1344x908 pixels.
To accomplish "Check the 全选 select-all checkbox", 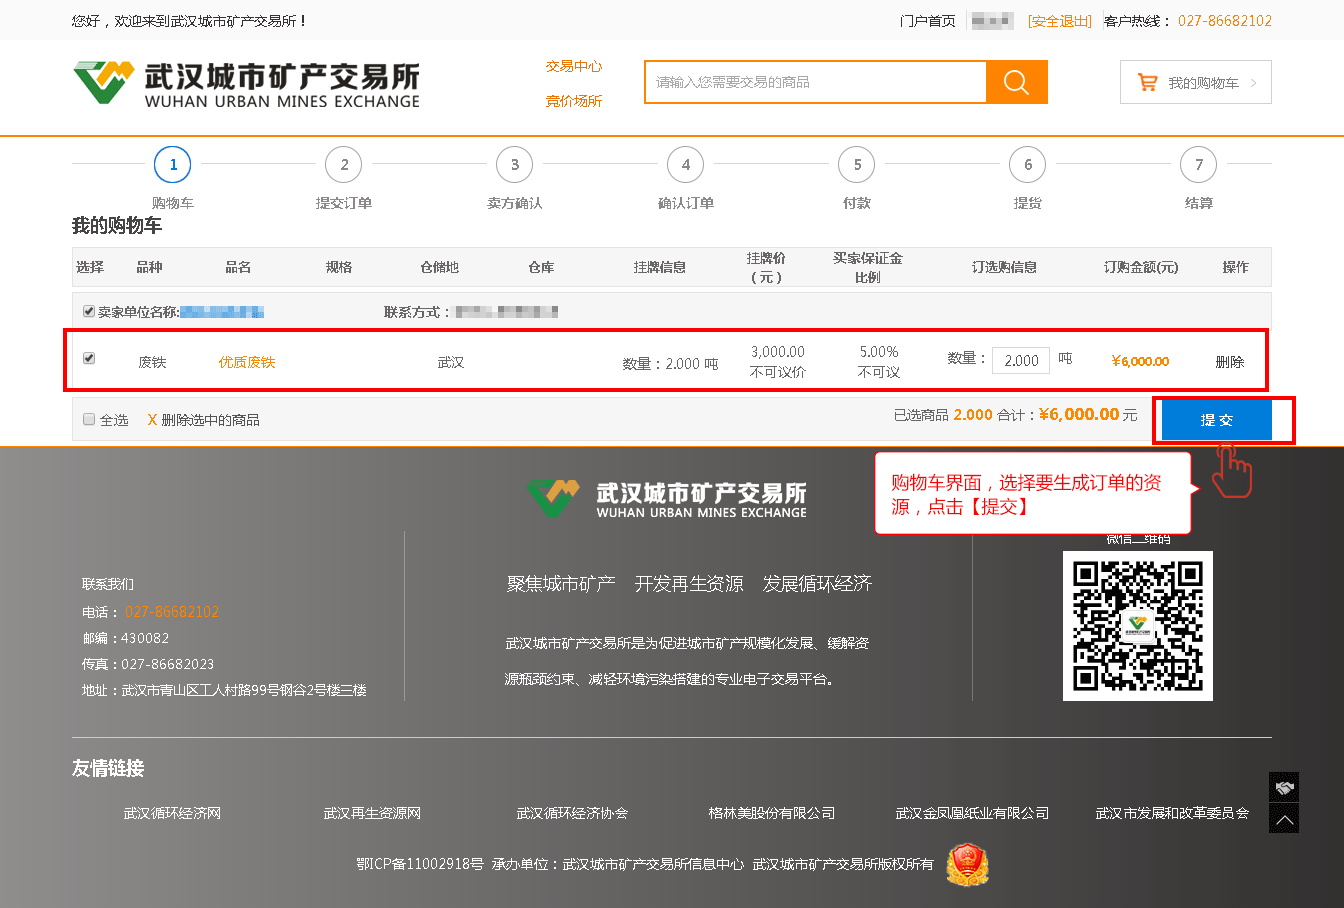I will click(x=89, y=420).
